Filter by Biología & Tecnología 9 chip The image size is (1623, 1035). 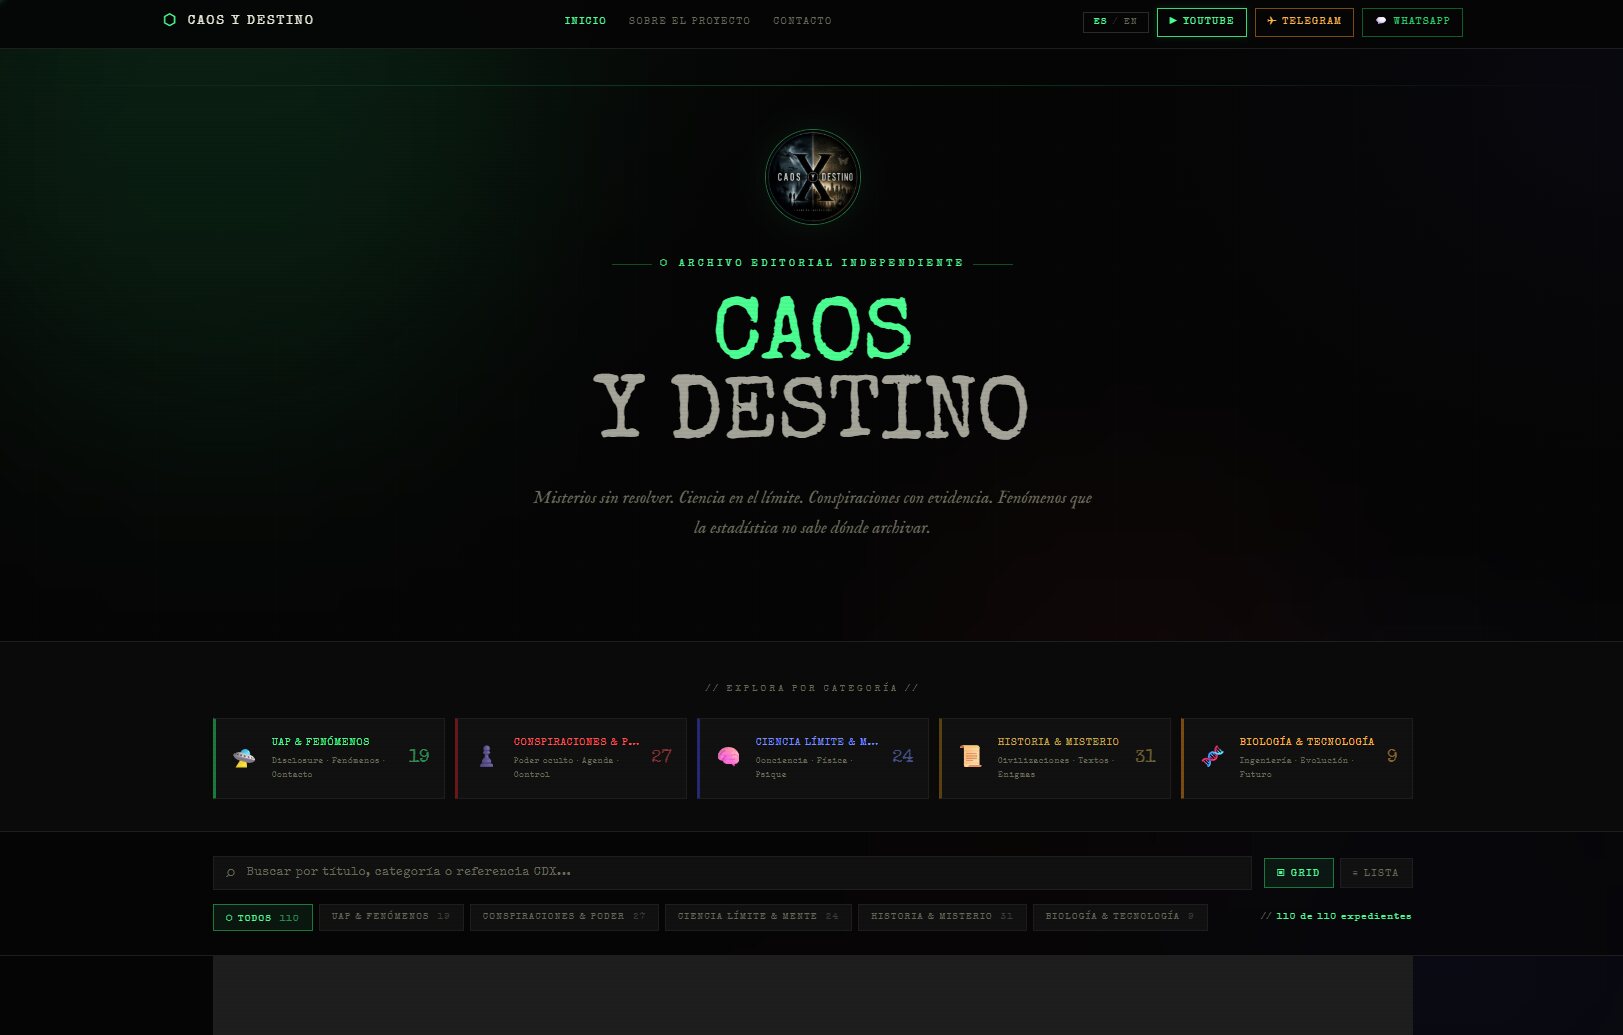(x=1120, y=917)
